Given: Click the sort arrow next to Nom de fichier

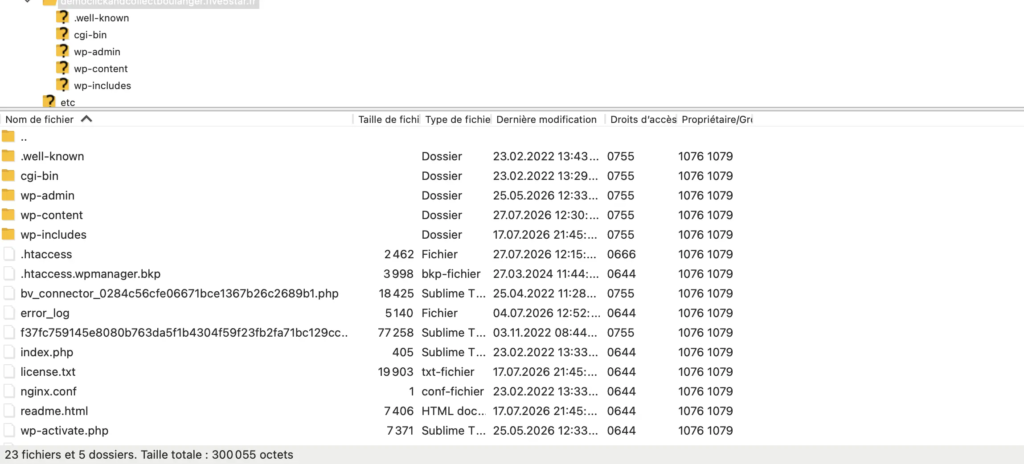Looking at the screenshot, I should tap(86, 120).
